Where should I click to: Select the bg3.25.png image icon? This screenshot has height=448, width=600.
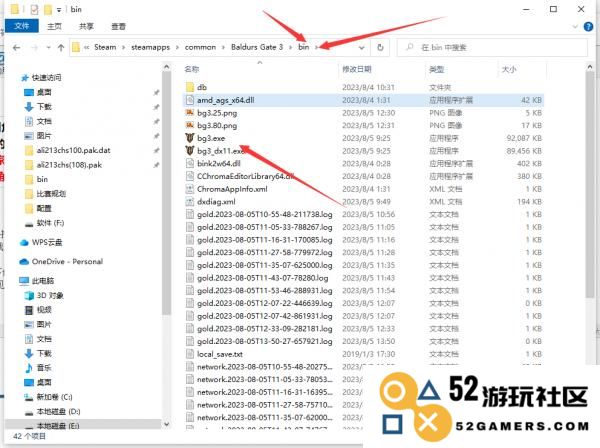tap(190, 112)
